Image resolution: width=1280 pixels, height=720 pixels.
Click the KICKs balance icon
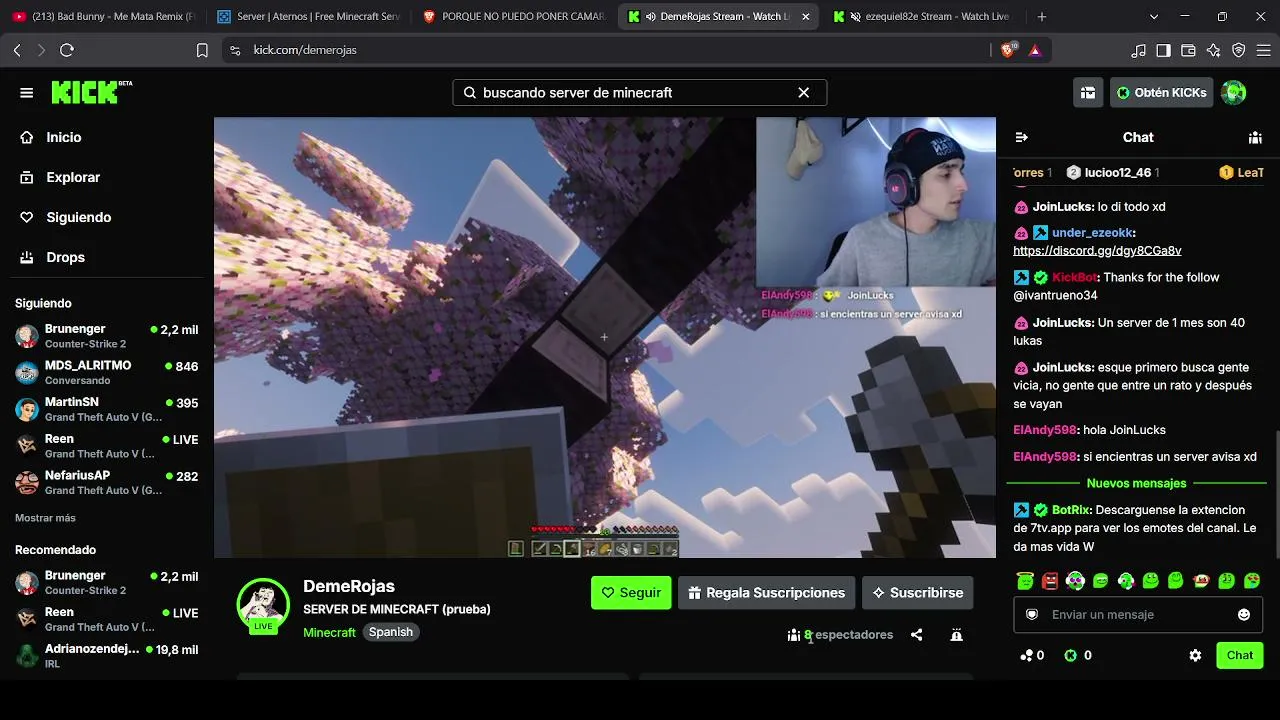tap(1070, 655)
